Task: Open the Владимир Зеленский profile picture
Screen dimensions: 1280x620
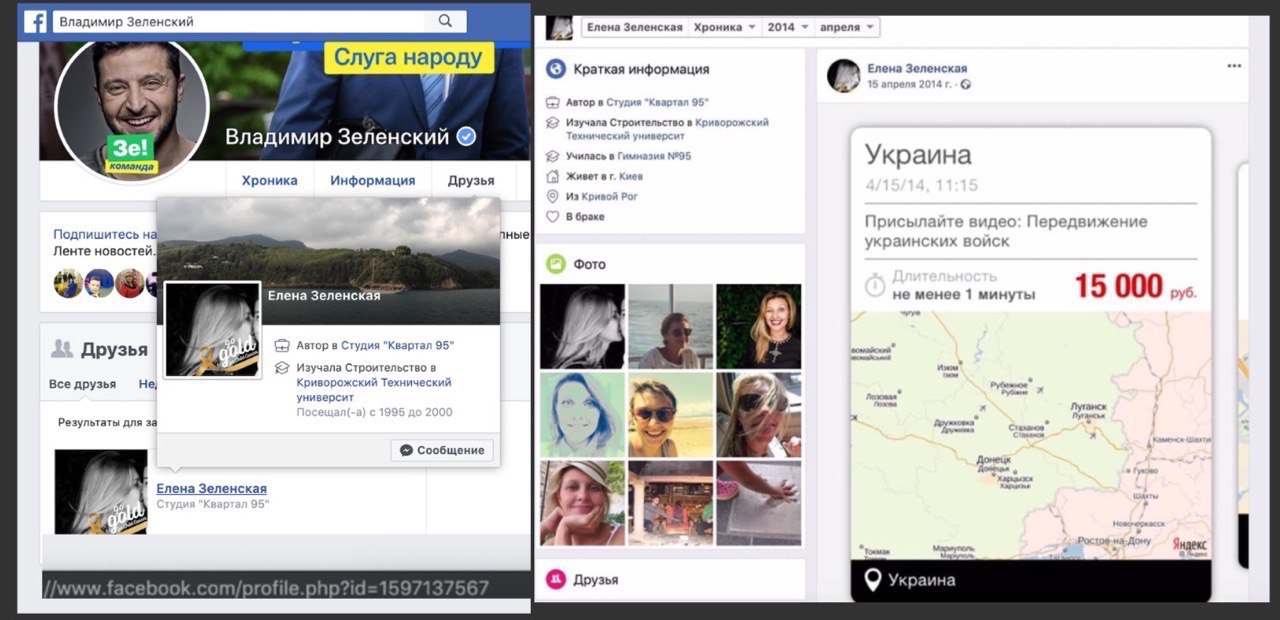Action: coord(132,107)
